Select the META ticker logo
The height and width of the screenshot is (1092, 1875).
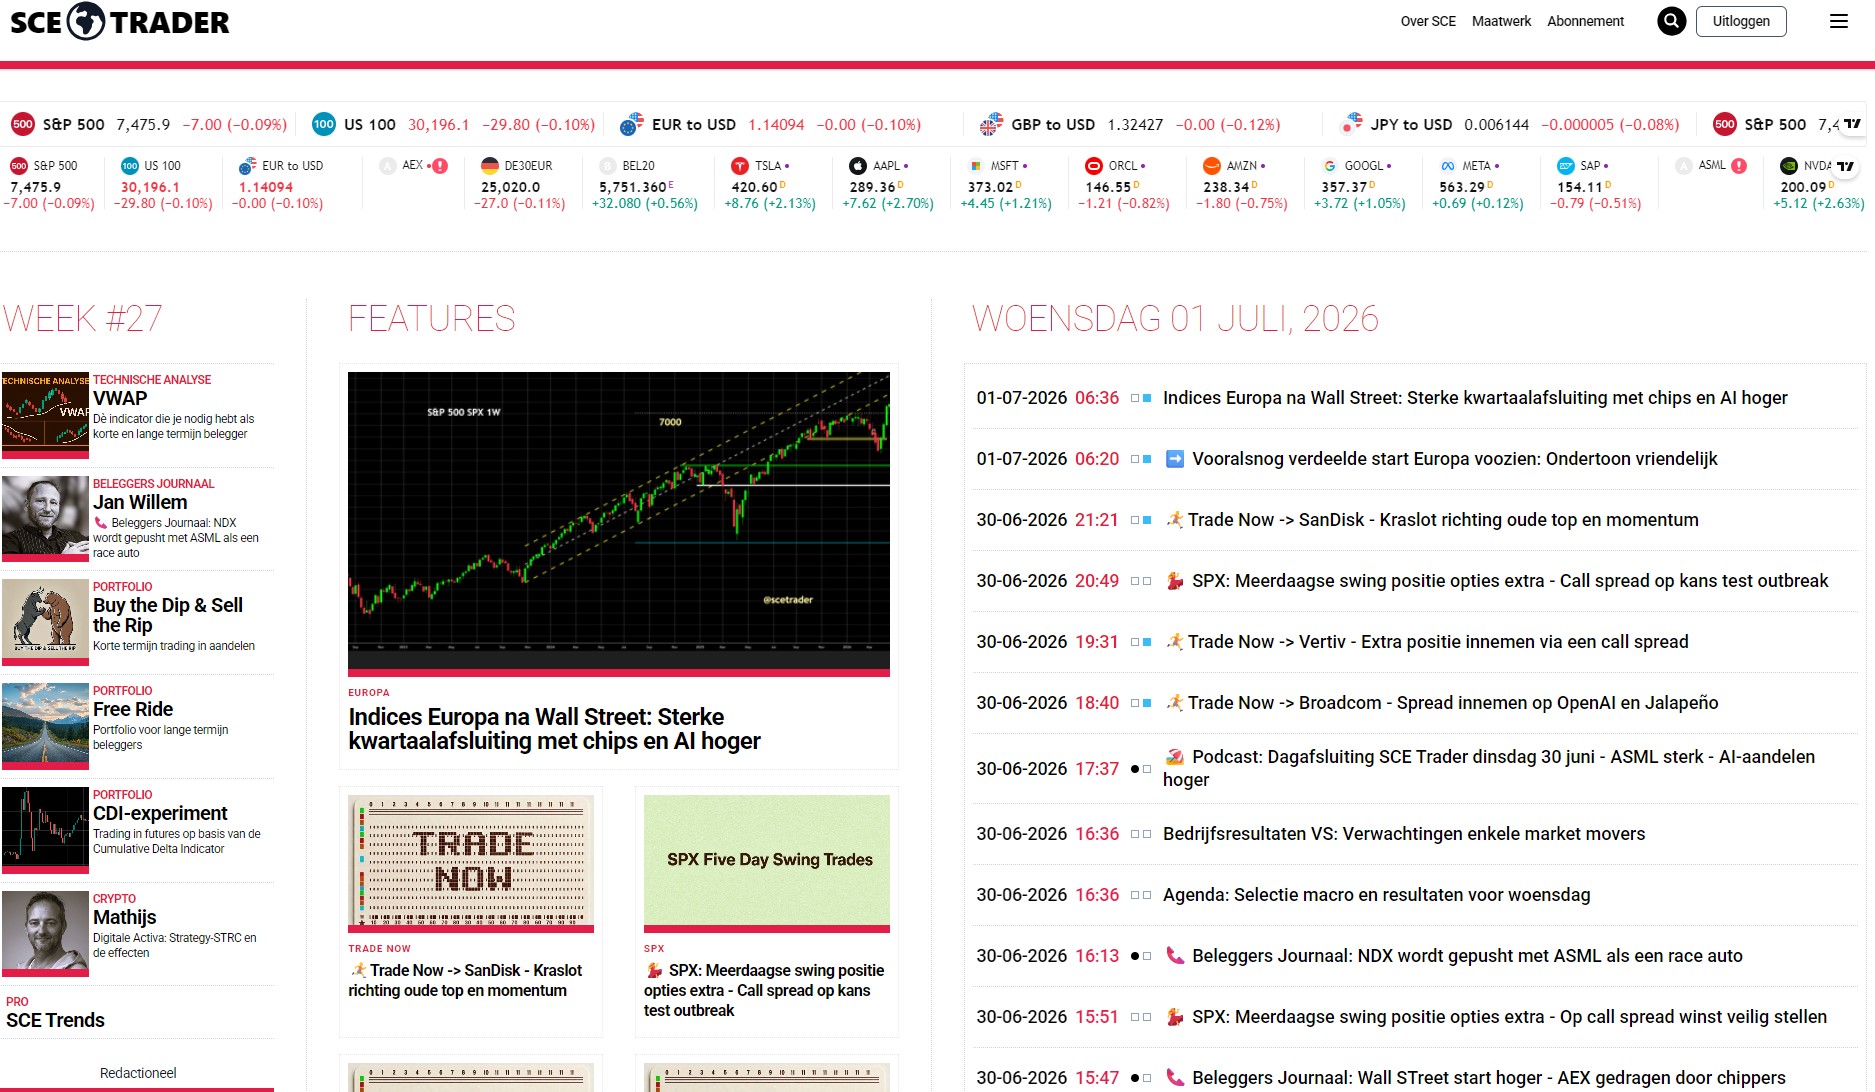pos(1448,166)
